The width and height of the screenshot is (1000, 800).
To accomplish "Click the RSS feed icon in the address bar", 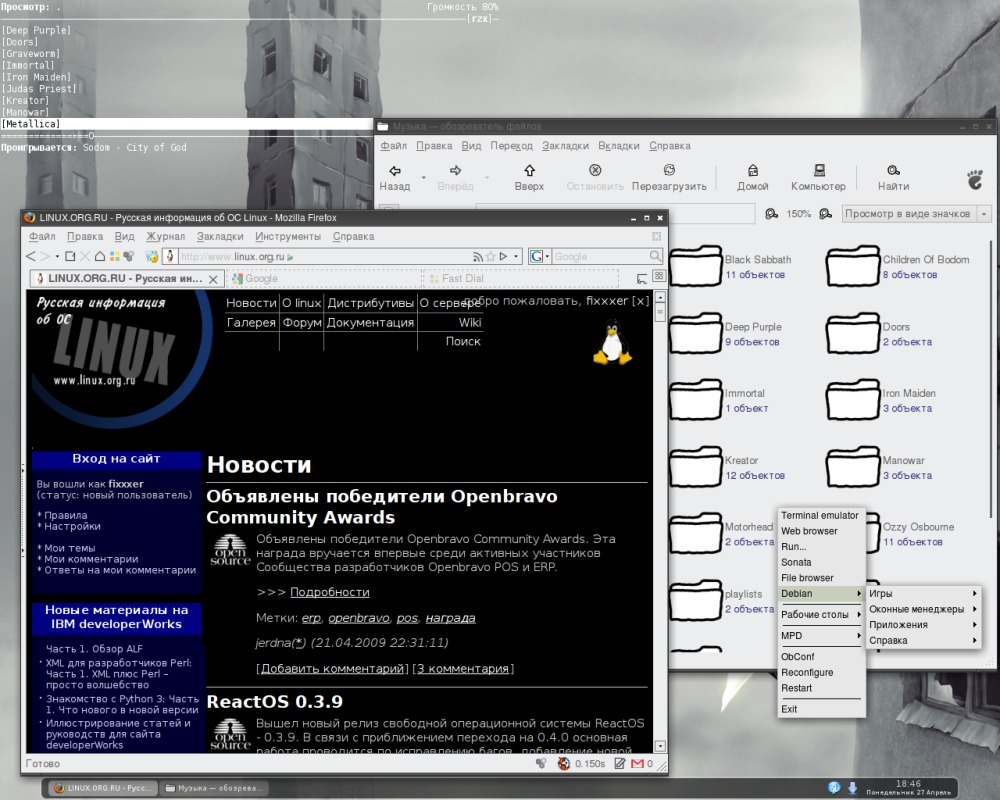I will 477,256.
